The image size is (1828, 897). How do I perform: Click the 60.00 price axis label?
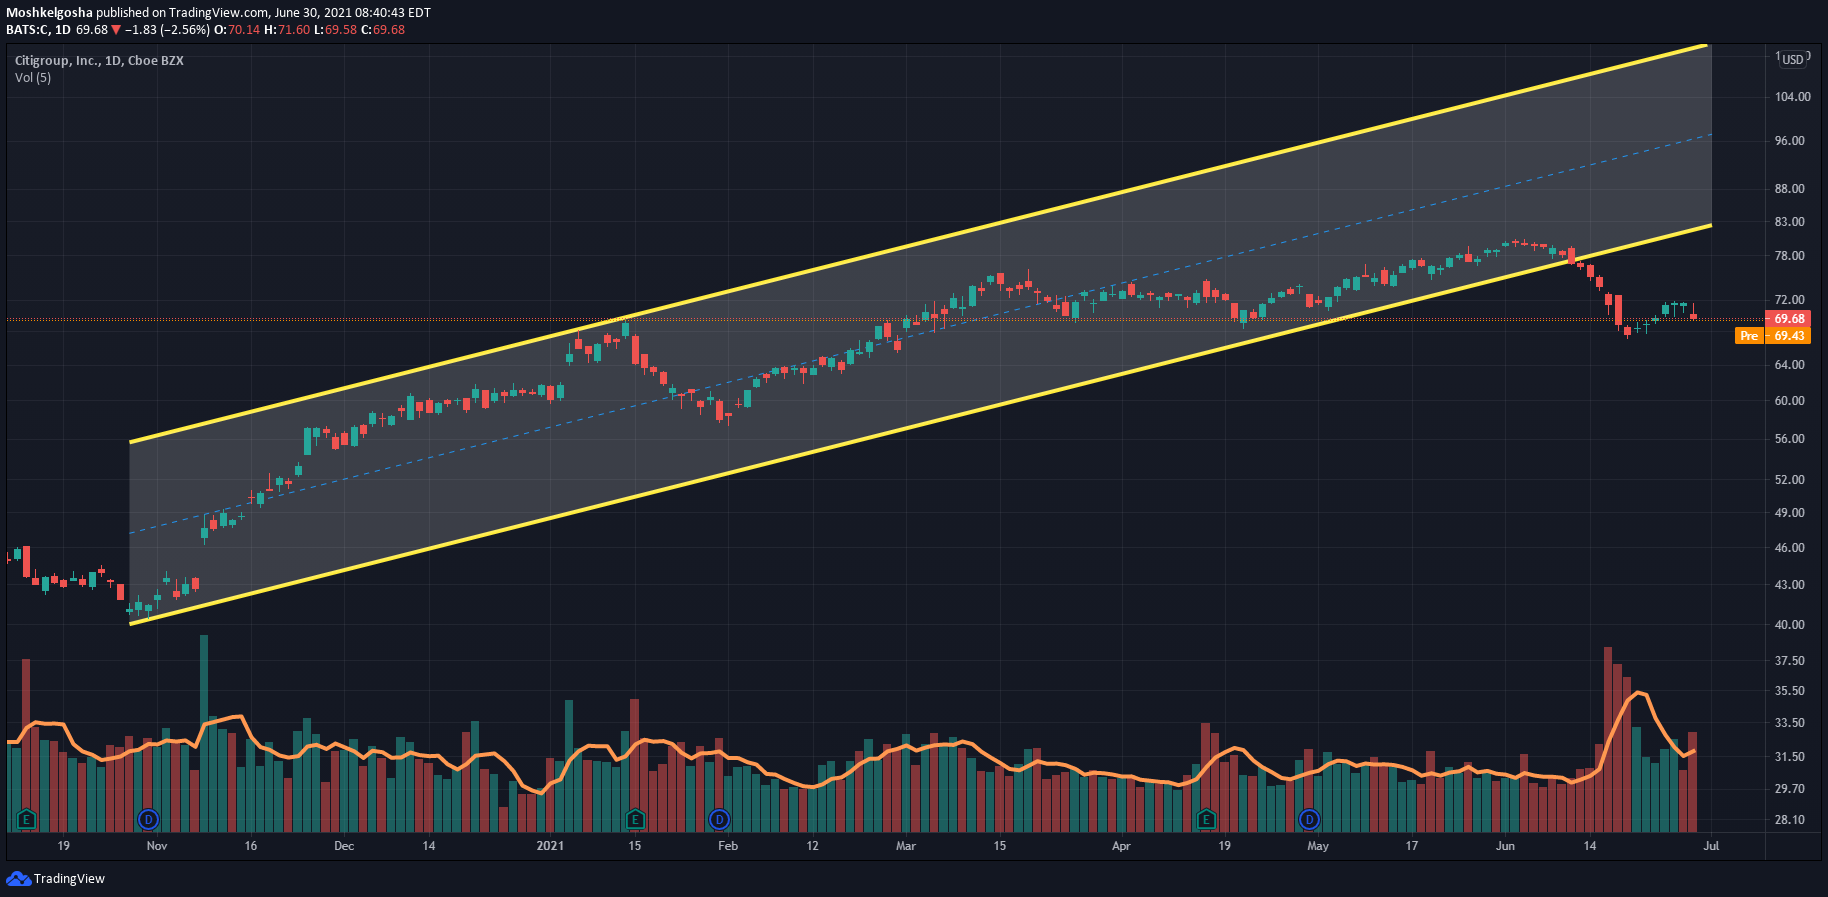coord(1789,401)
